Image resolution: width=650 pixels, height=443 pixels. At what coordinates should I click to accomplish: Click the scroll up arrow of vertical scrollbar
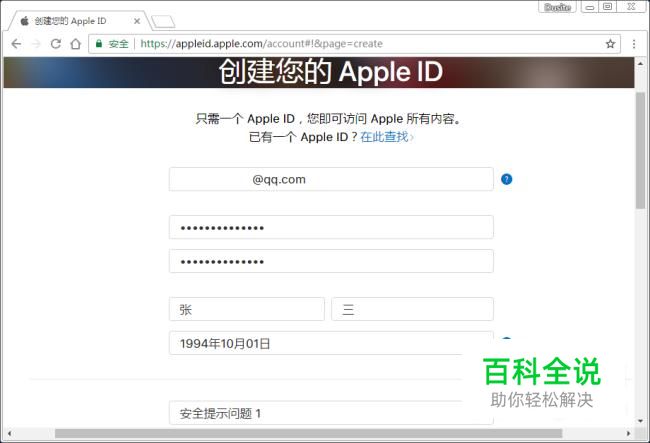(640, 63)
